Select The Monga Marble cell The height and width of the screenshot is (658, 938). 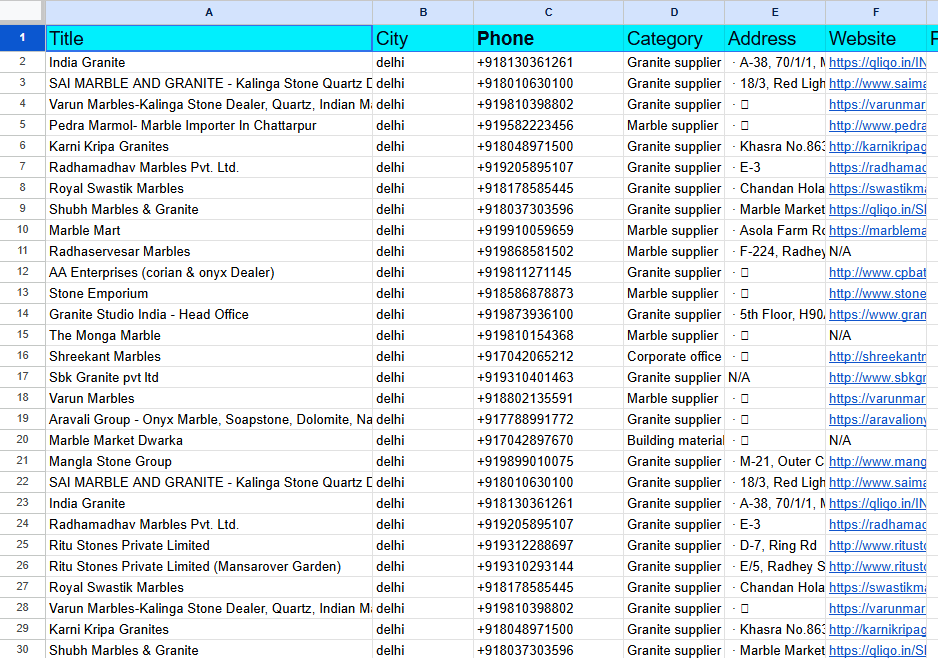coord(209,335)
